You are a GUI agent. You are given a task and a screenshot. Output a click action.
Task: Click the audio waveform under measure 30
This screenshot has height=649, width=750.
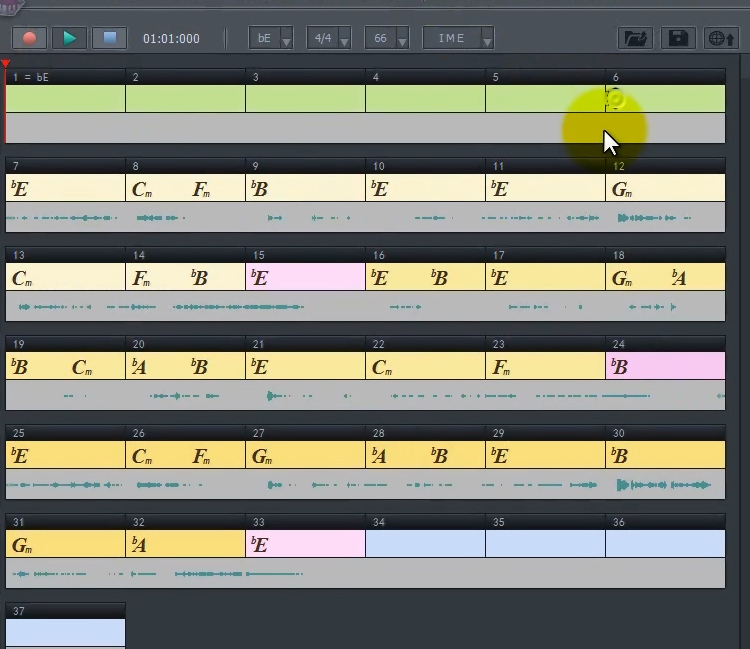point(664,485)
